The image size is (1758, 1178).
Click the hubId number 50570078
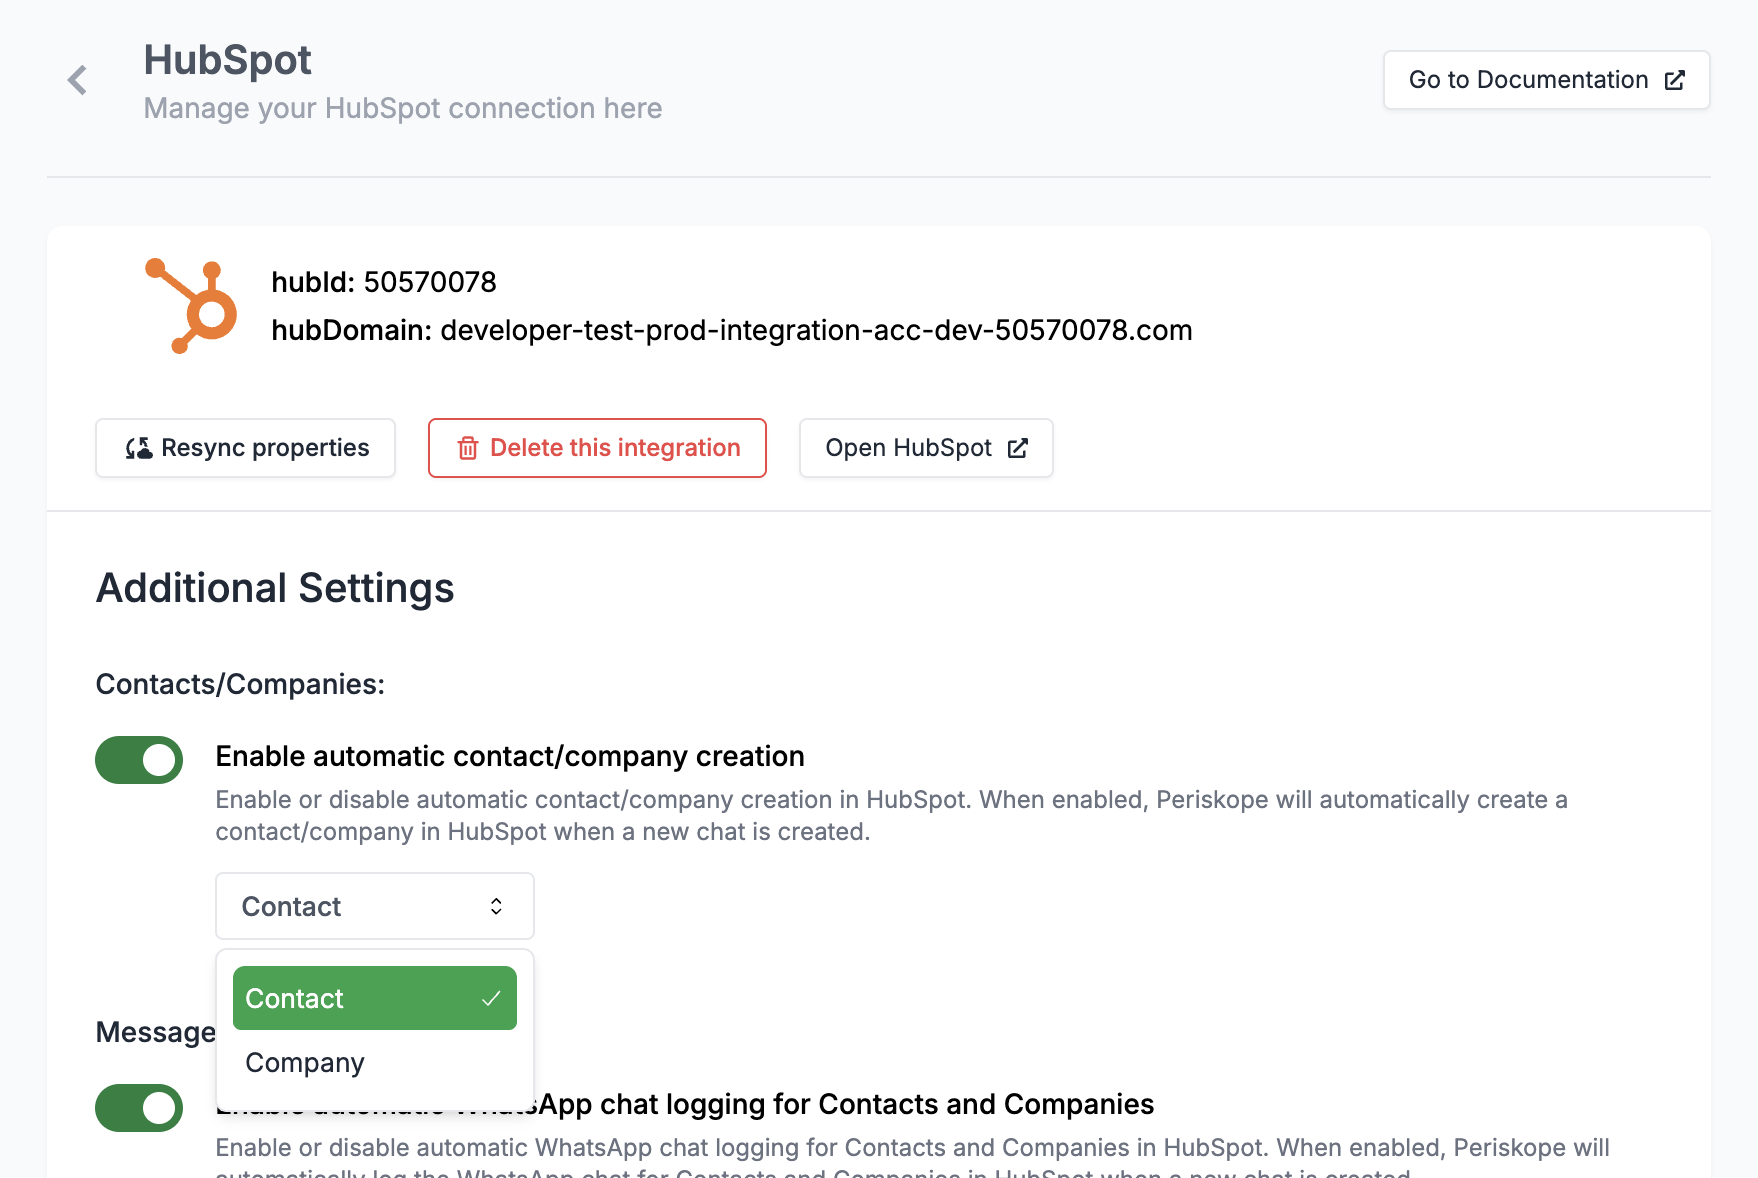point(430,282)
